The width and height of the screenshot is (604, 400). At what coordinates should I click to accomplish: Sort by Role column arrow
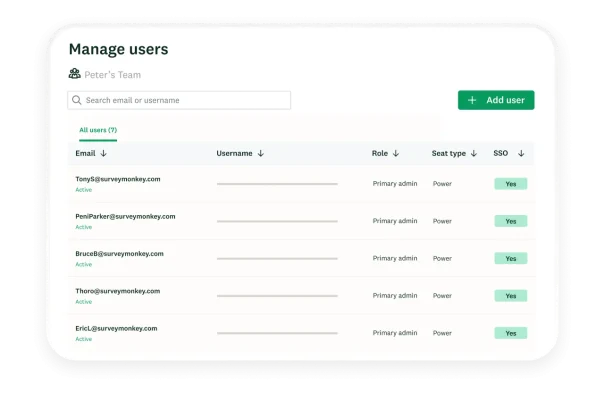pyautogui.click(x=396, y=153)
